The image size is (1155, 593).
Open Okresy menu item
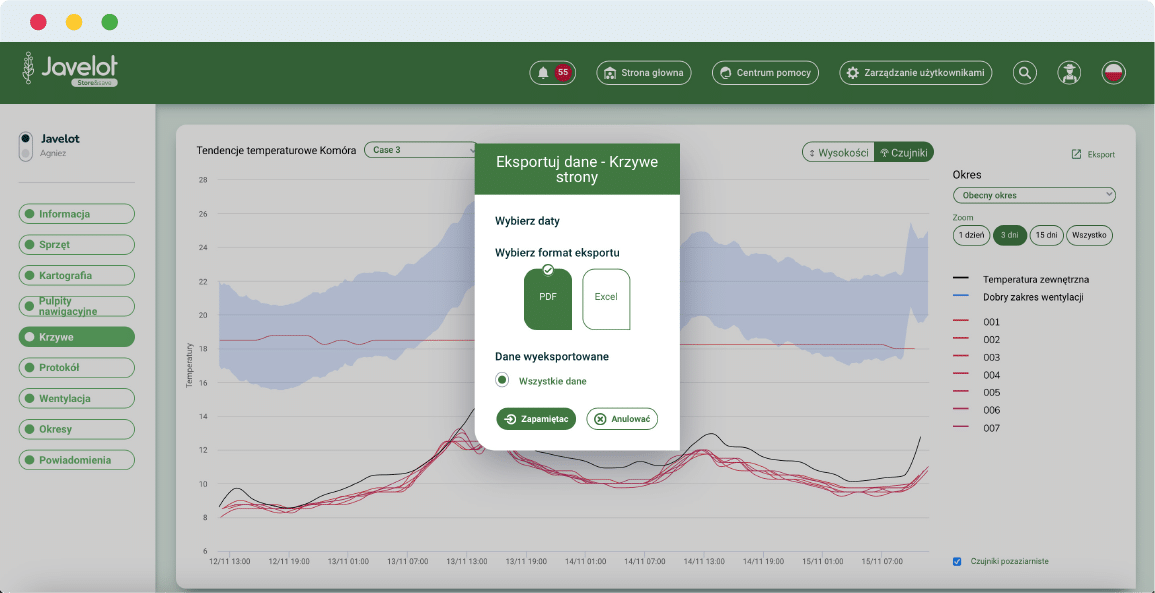point(77,429)
